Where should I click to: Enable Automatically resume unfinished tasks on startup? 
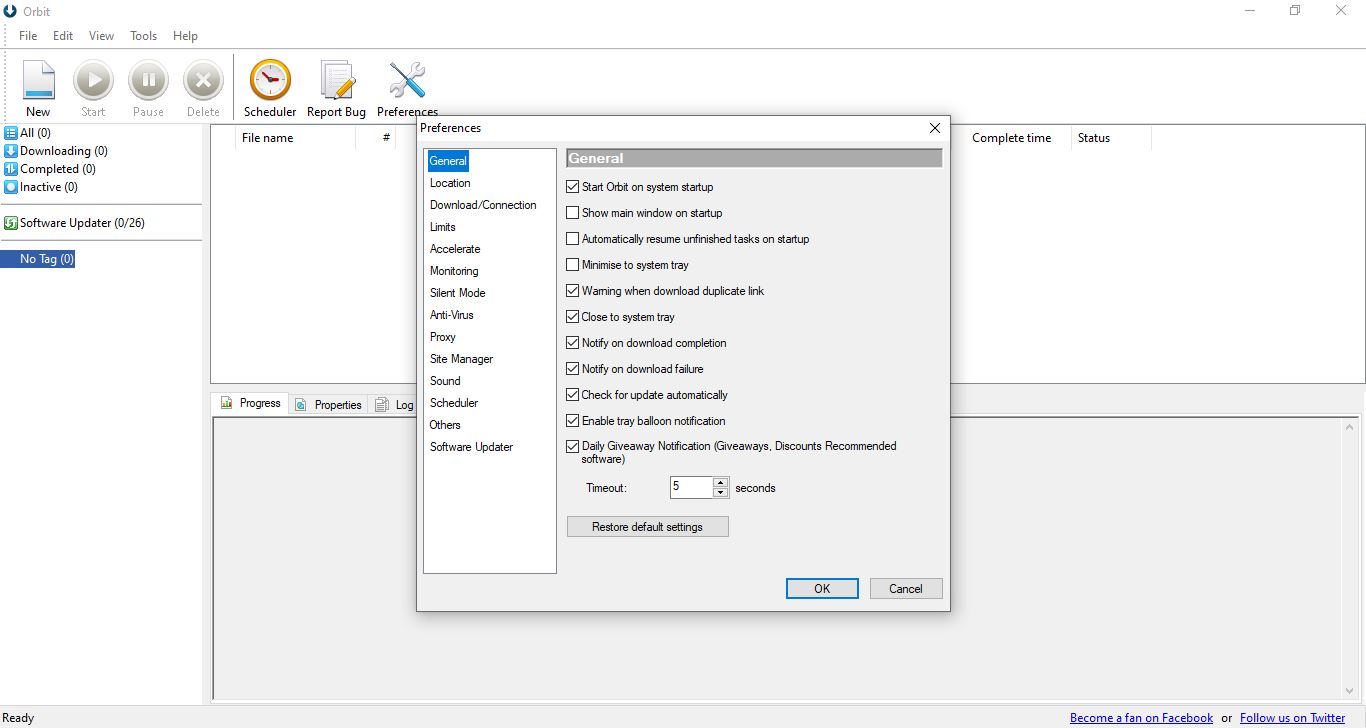(573, 239)
